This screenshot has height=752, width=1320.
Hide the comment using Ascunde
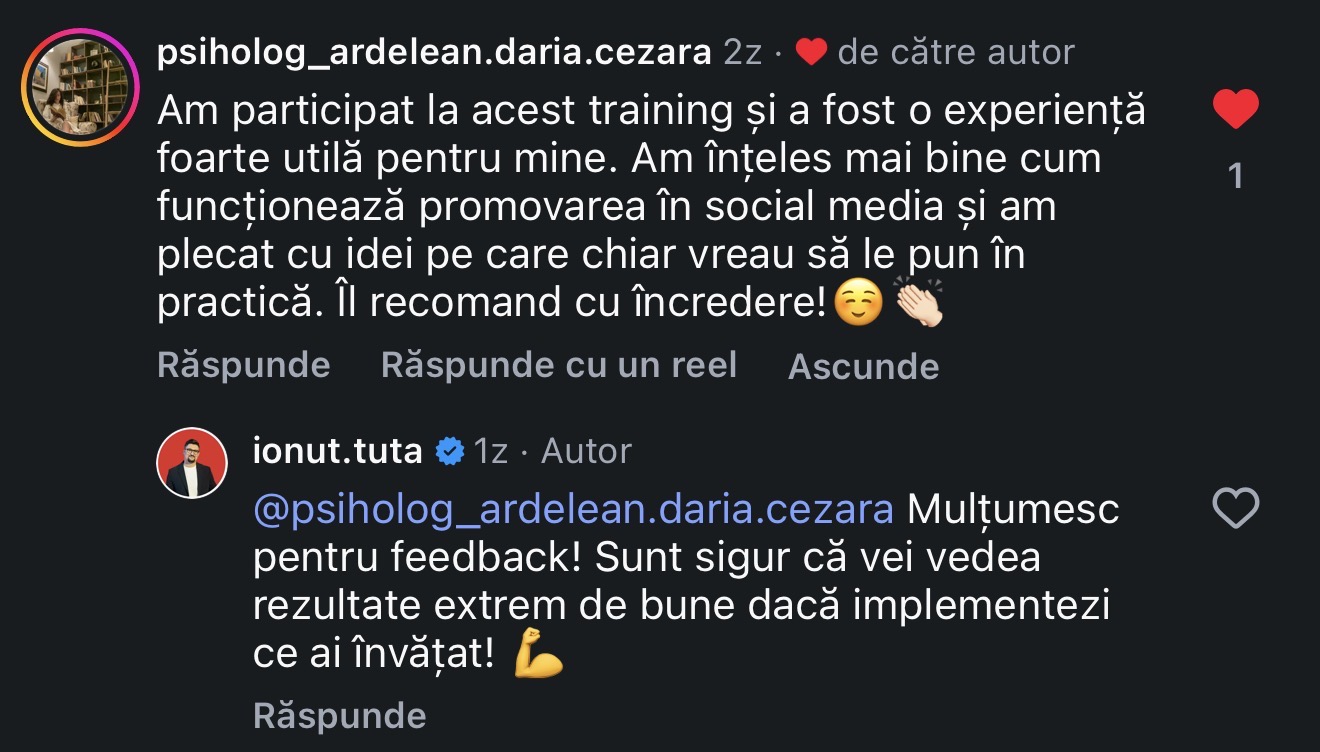(864, 366)
